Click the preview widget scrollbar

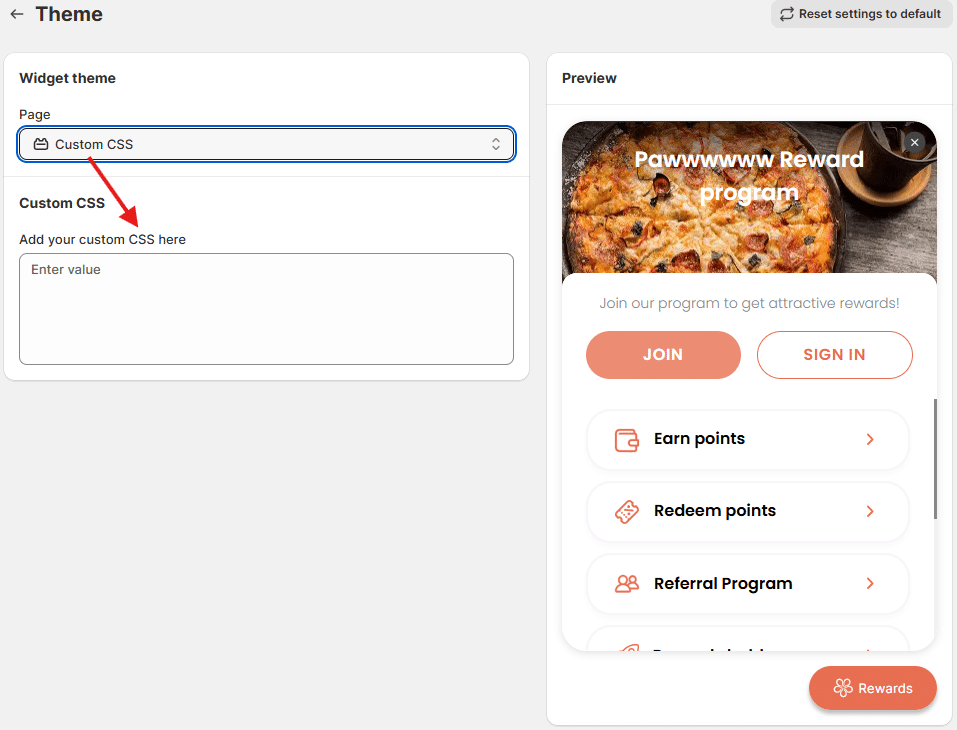[x=935, y=459]
